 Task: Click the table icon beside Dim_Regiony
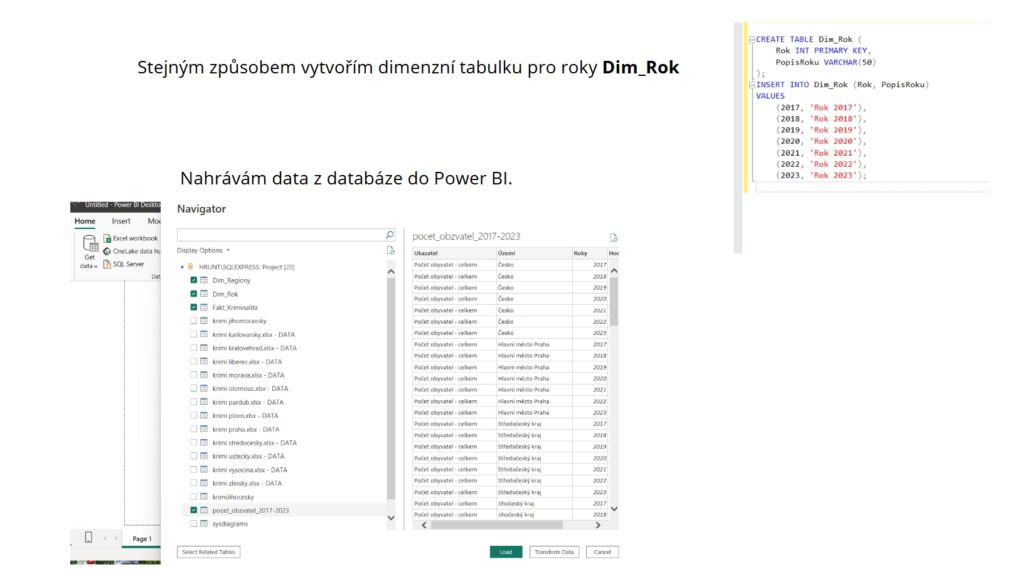point(204,280)
